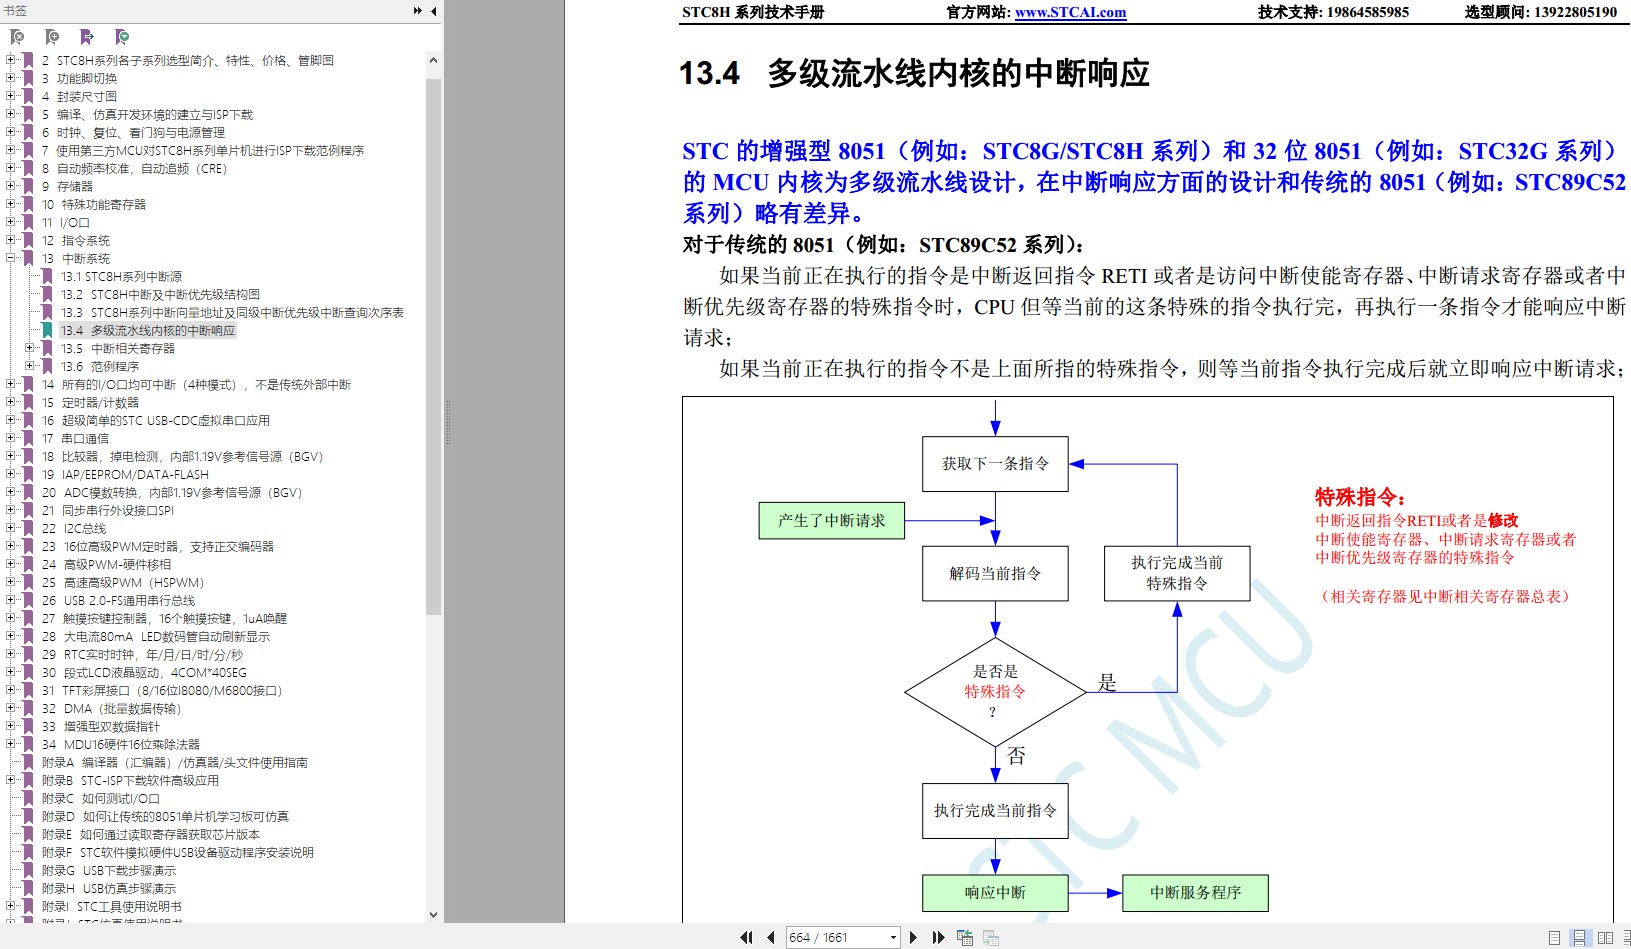Screen dimensions: 1631x949
Task: Expand the 13.5 中断相关寄存器 bookmark
Action: (29, 348)
